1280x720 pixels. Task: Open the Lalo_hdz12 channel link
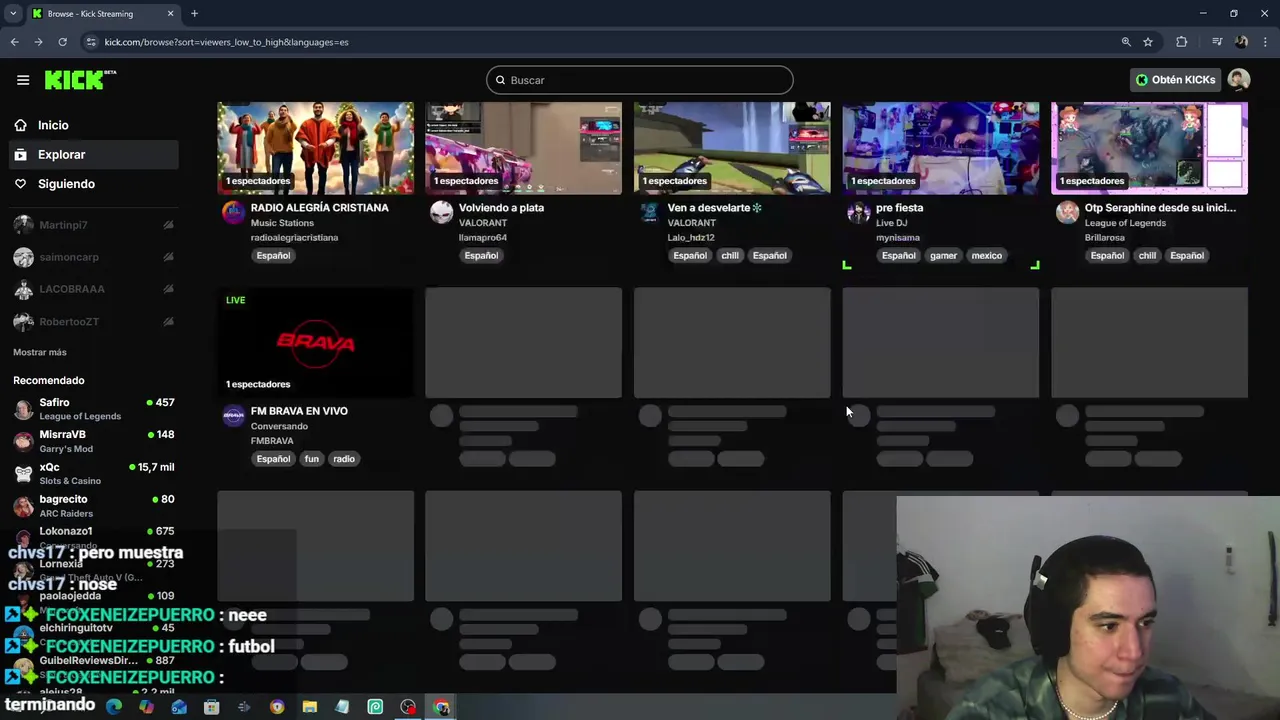[691, 238]
